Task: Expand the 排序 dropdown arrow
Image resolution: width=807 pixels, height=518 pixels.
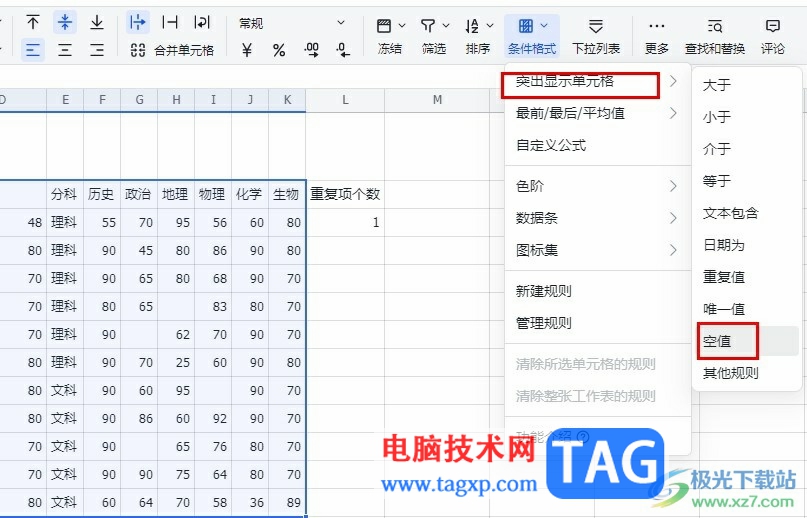Action: [490, 25]
